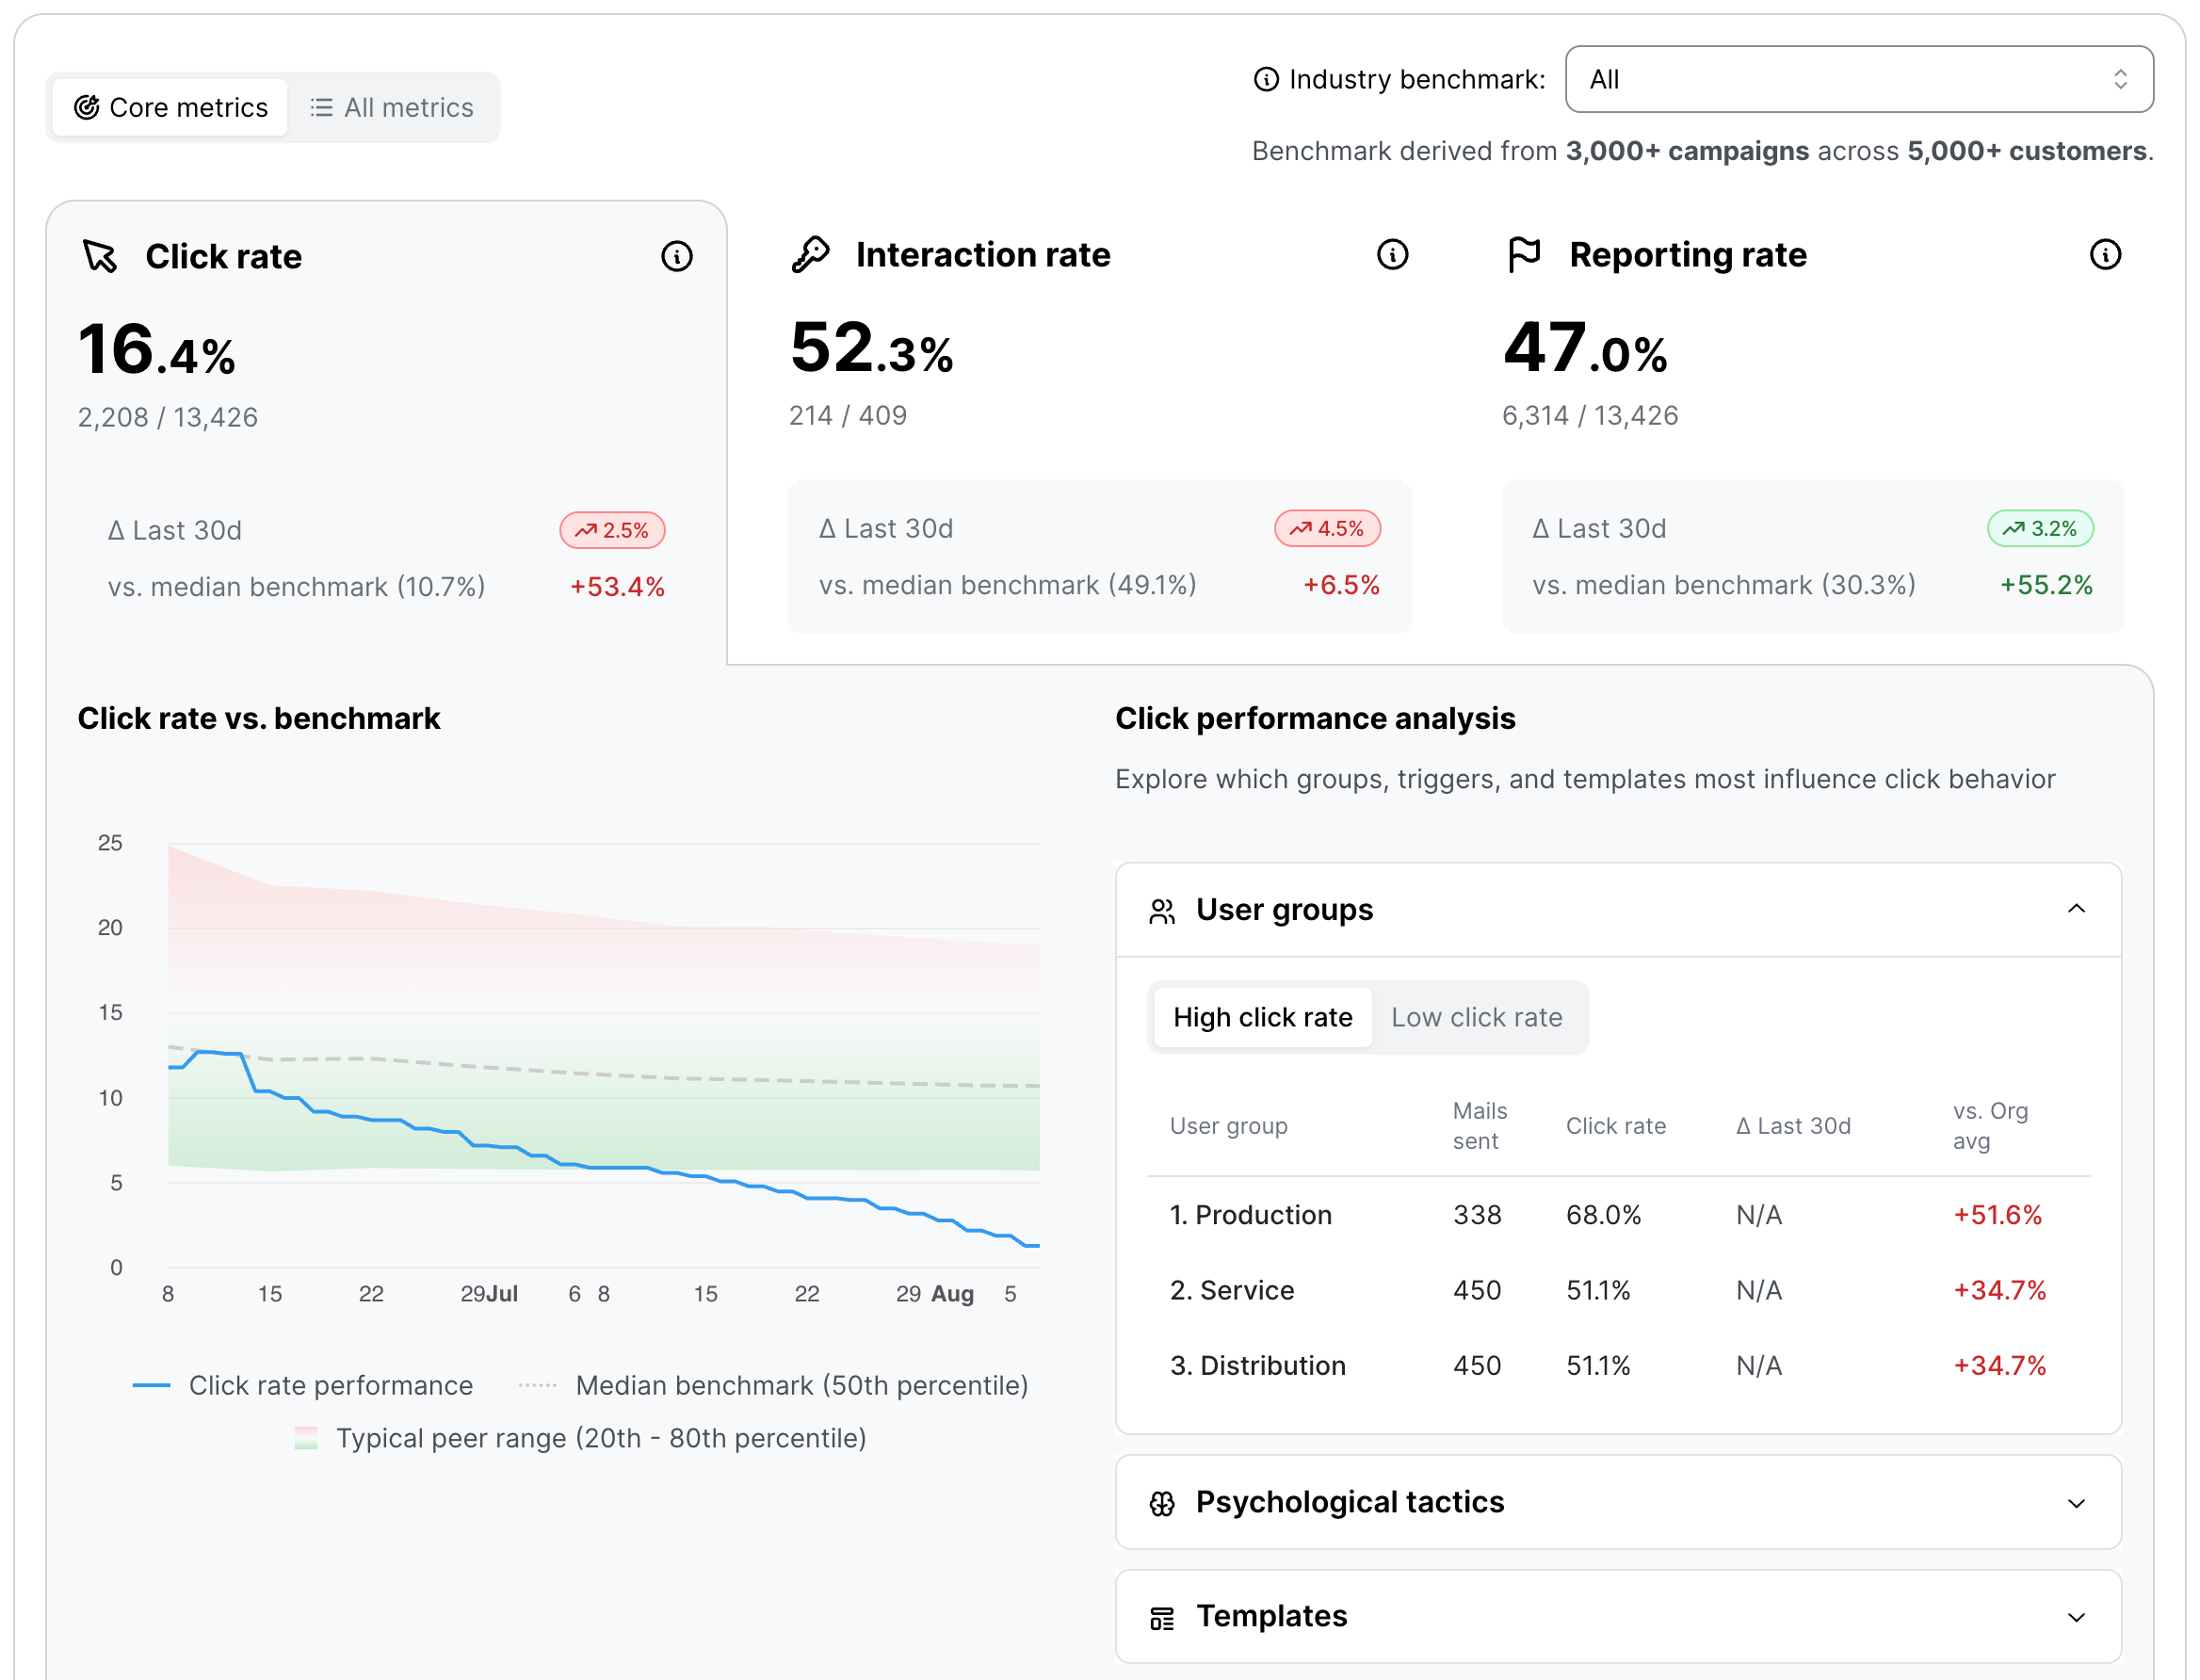
Task: Open the Interaction rate info tooltip icon
Action: (1392, 255)
